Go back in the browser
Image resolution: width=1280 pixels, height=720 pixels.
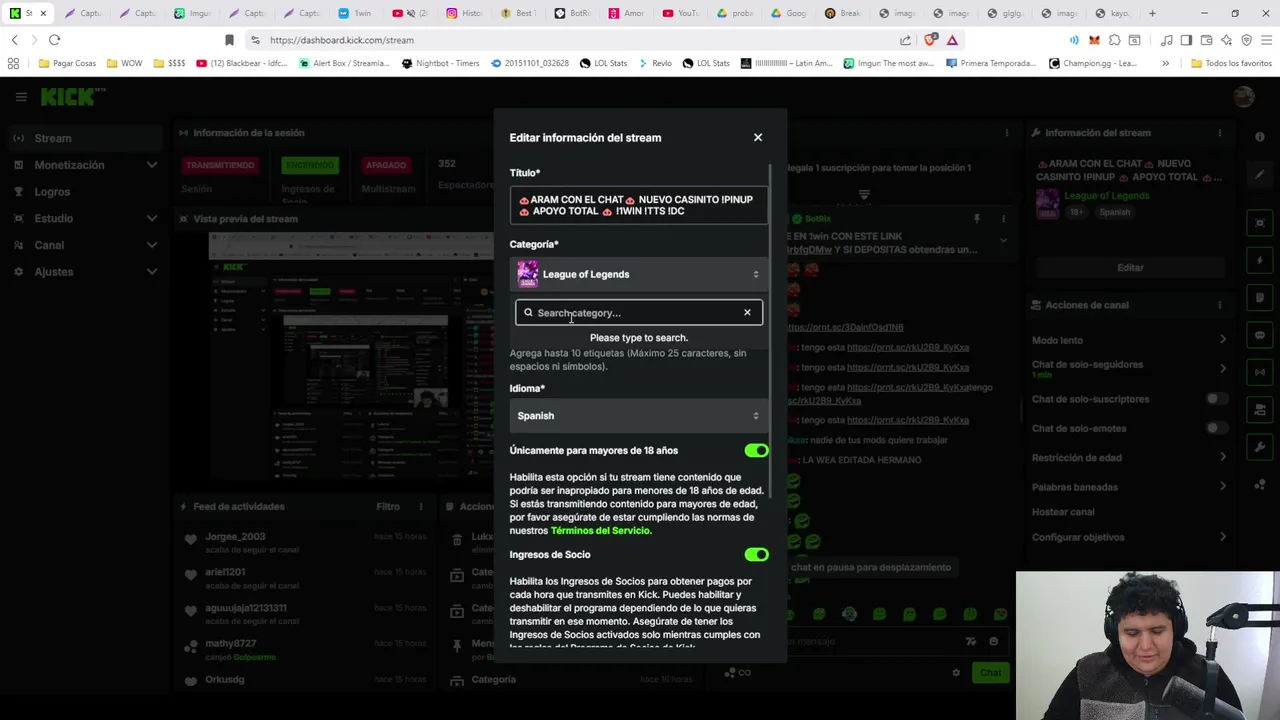click(14, 40)
